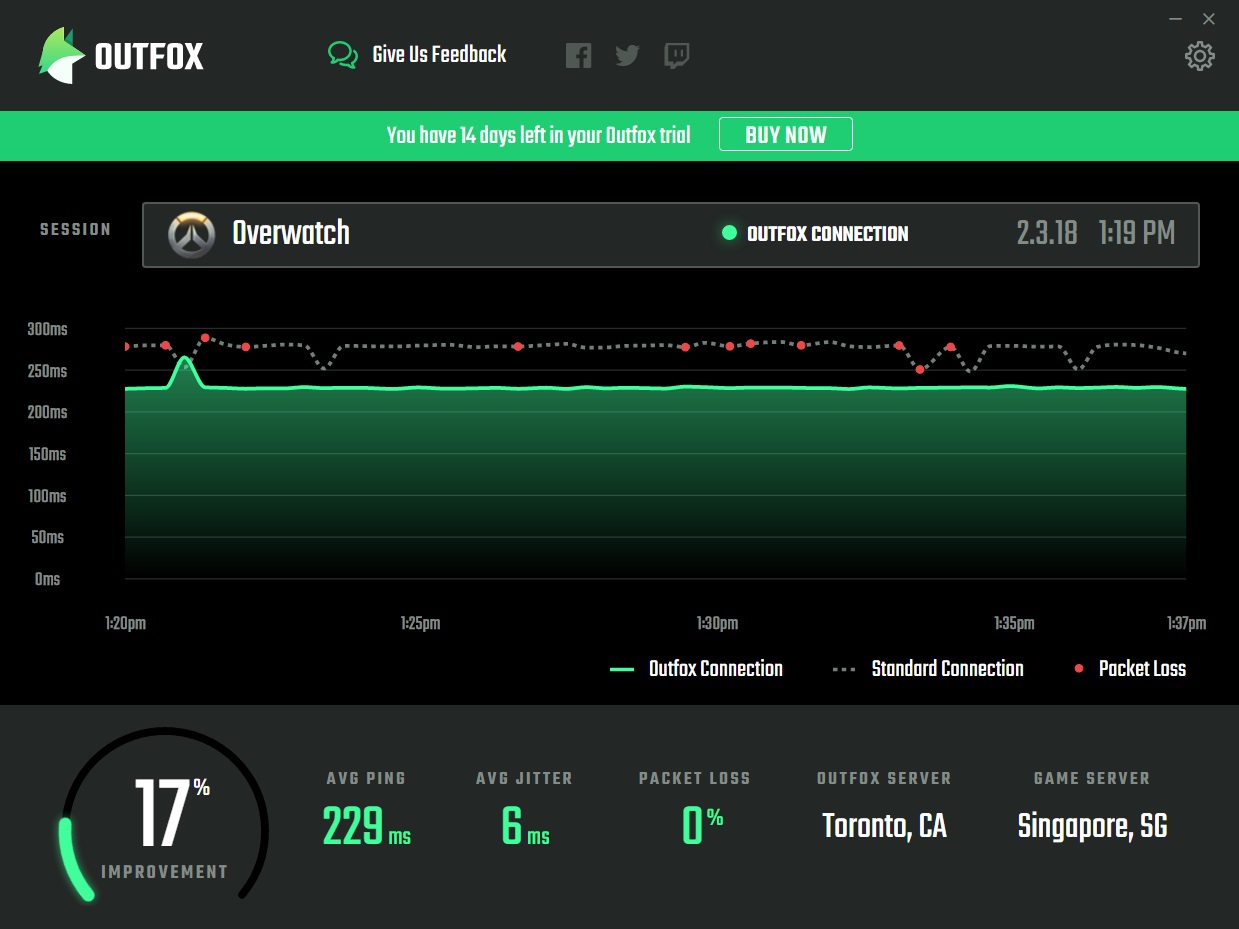
Task: Click the 100ms axis label
Action: click(48, 496)
